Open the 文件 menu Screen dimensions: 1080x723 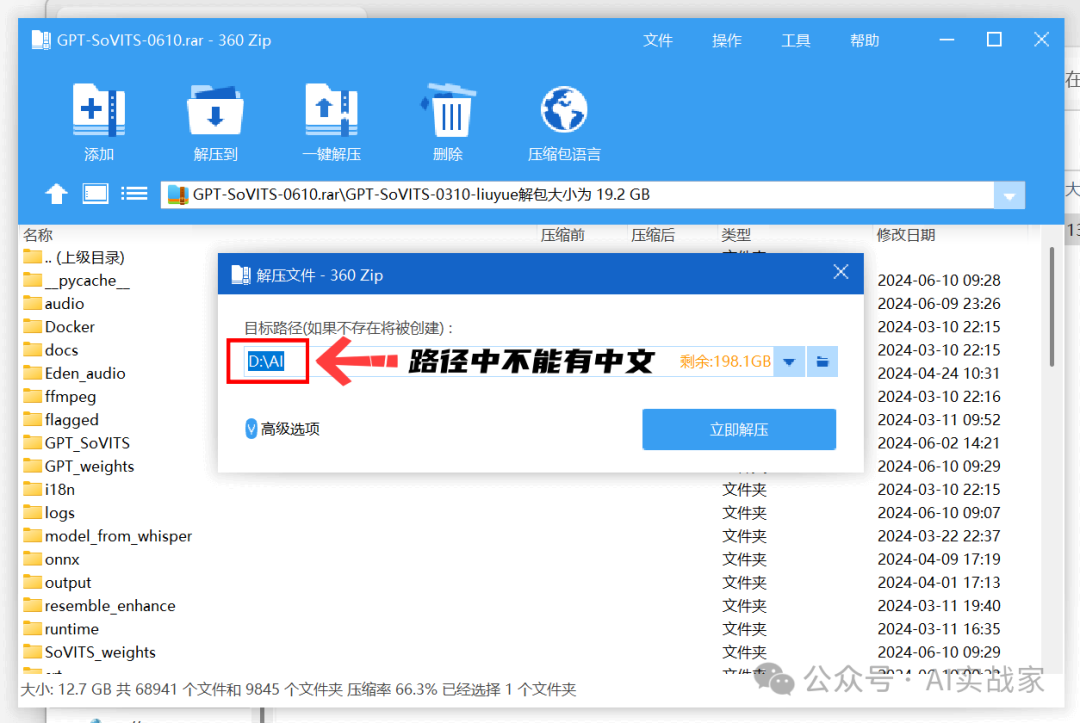click(657, 41)
